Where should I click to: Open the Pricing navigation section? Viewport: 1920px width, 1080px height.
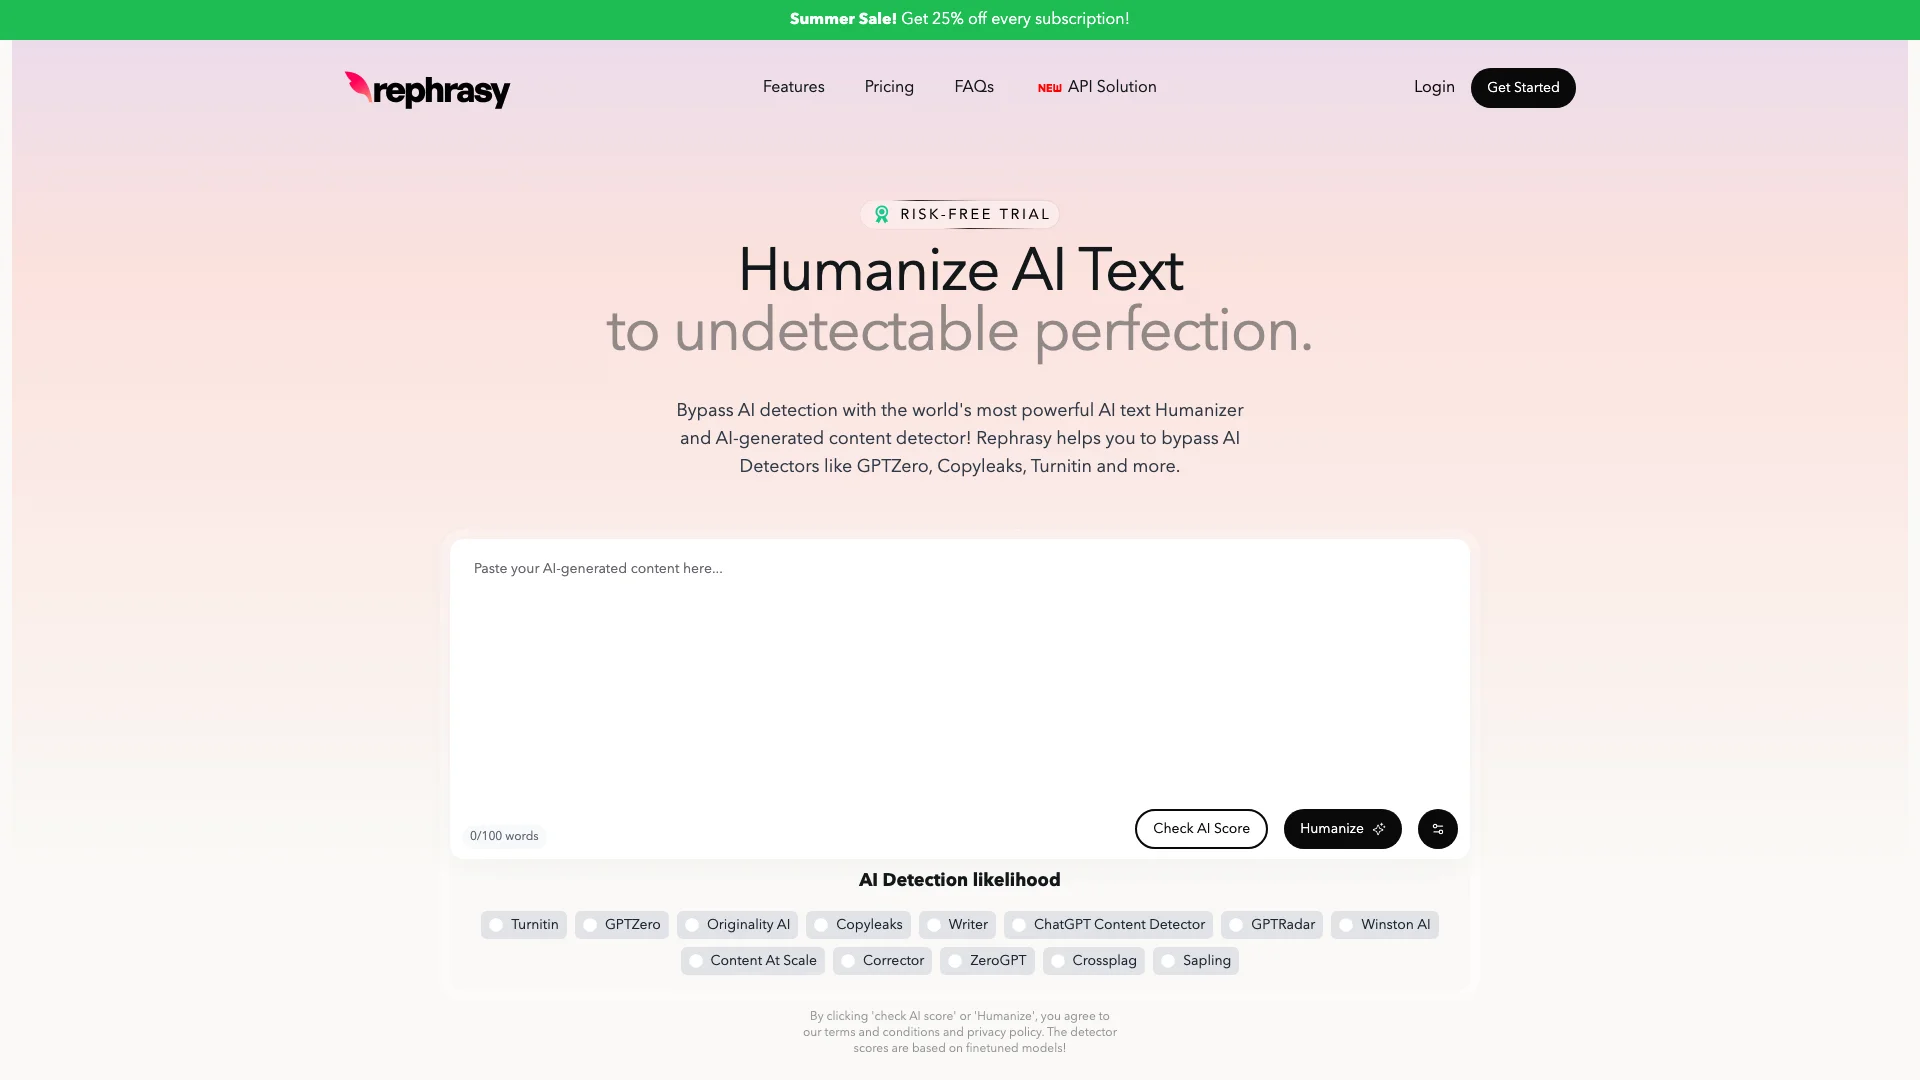889,86
